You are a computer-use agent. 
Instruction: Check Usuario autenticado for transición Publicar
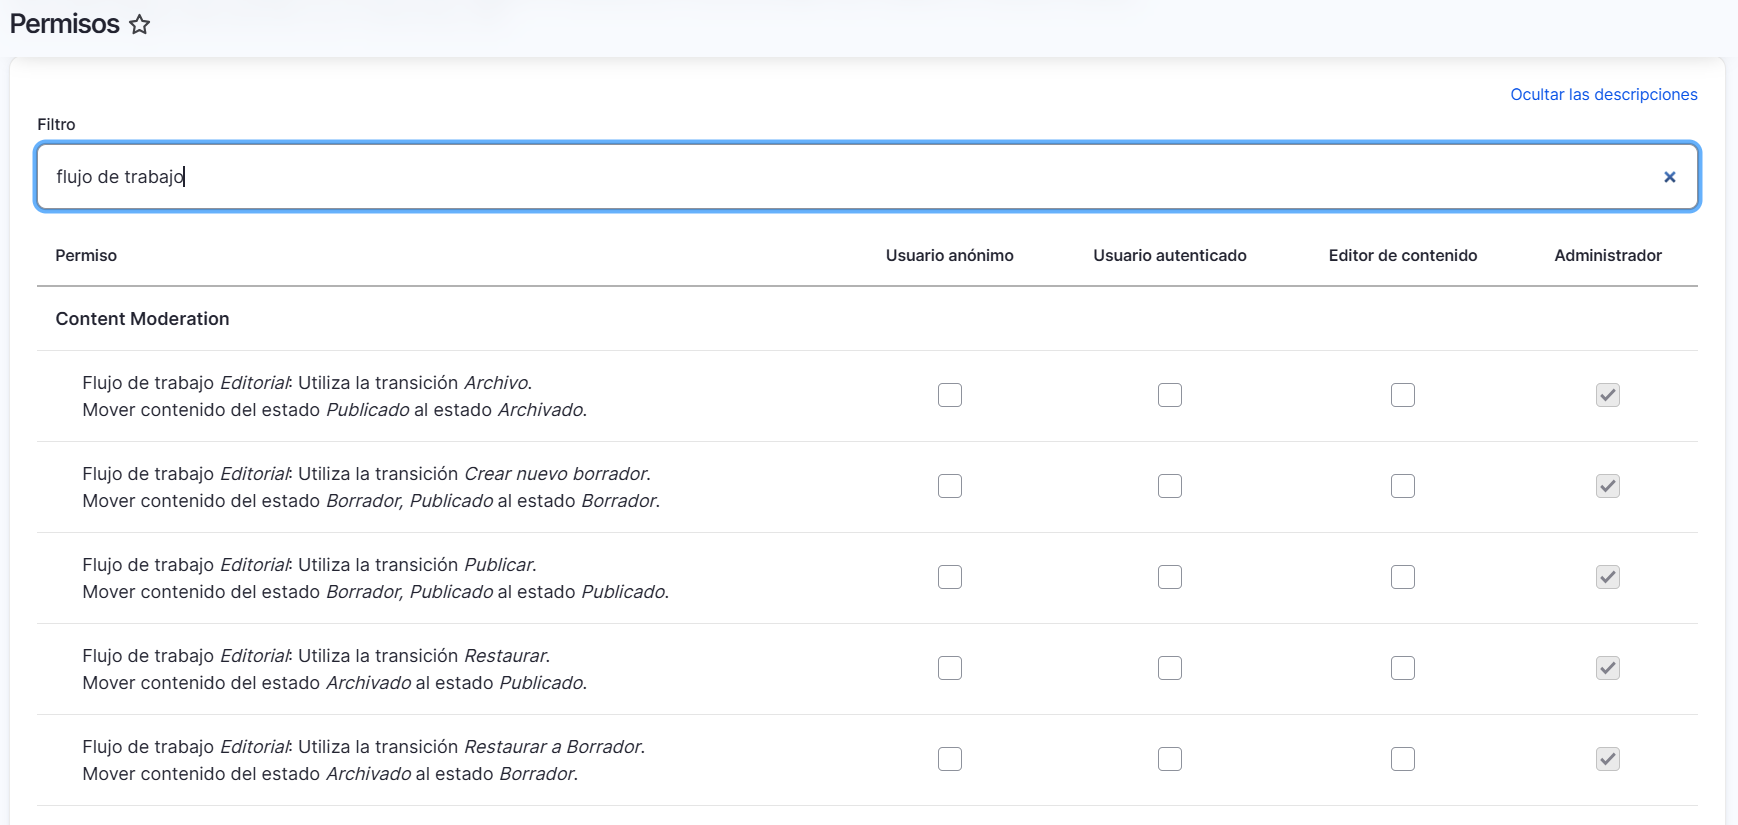1170,577
